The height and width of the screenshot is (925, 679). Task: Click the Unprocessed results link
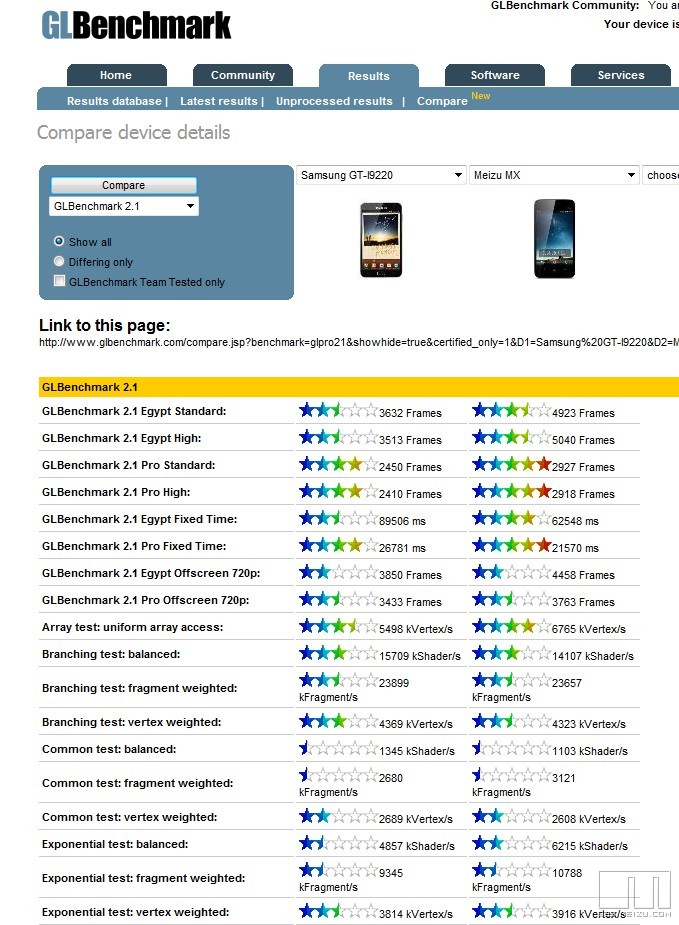click(x=334, y=101)
